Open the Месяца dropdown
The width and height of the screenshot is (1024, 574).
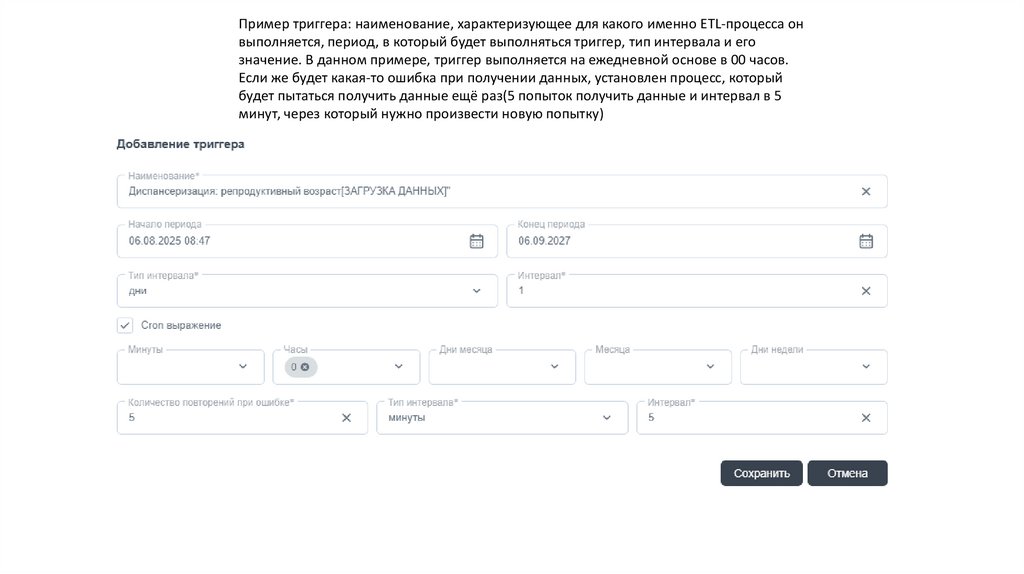(711, 367)
